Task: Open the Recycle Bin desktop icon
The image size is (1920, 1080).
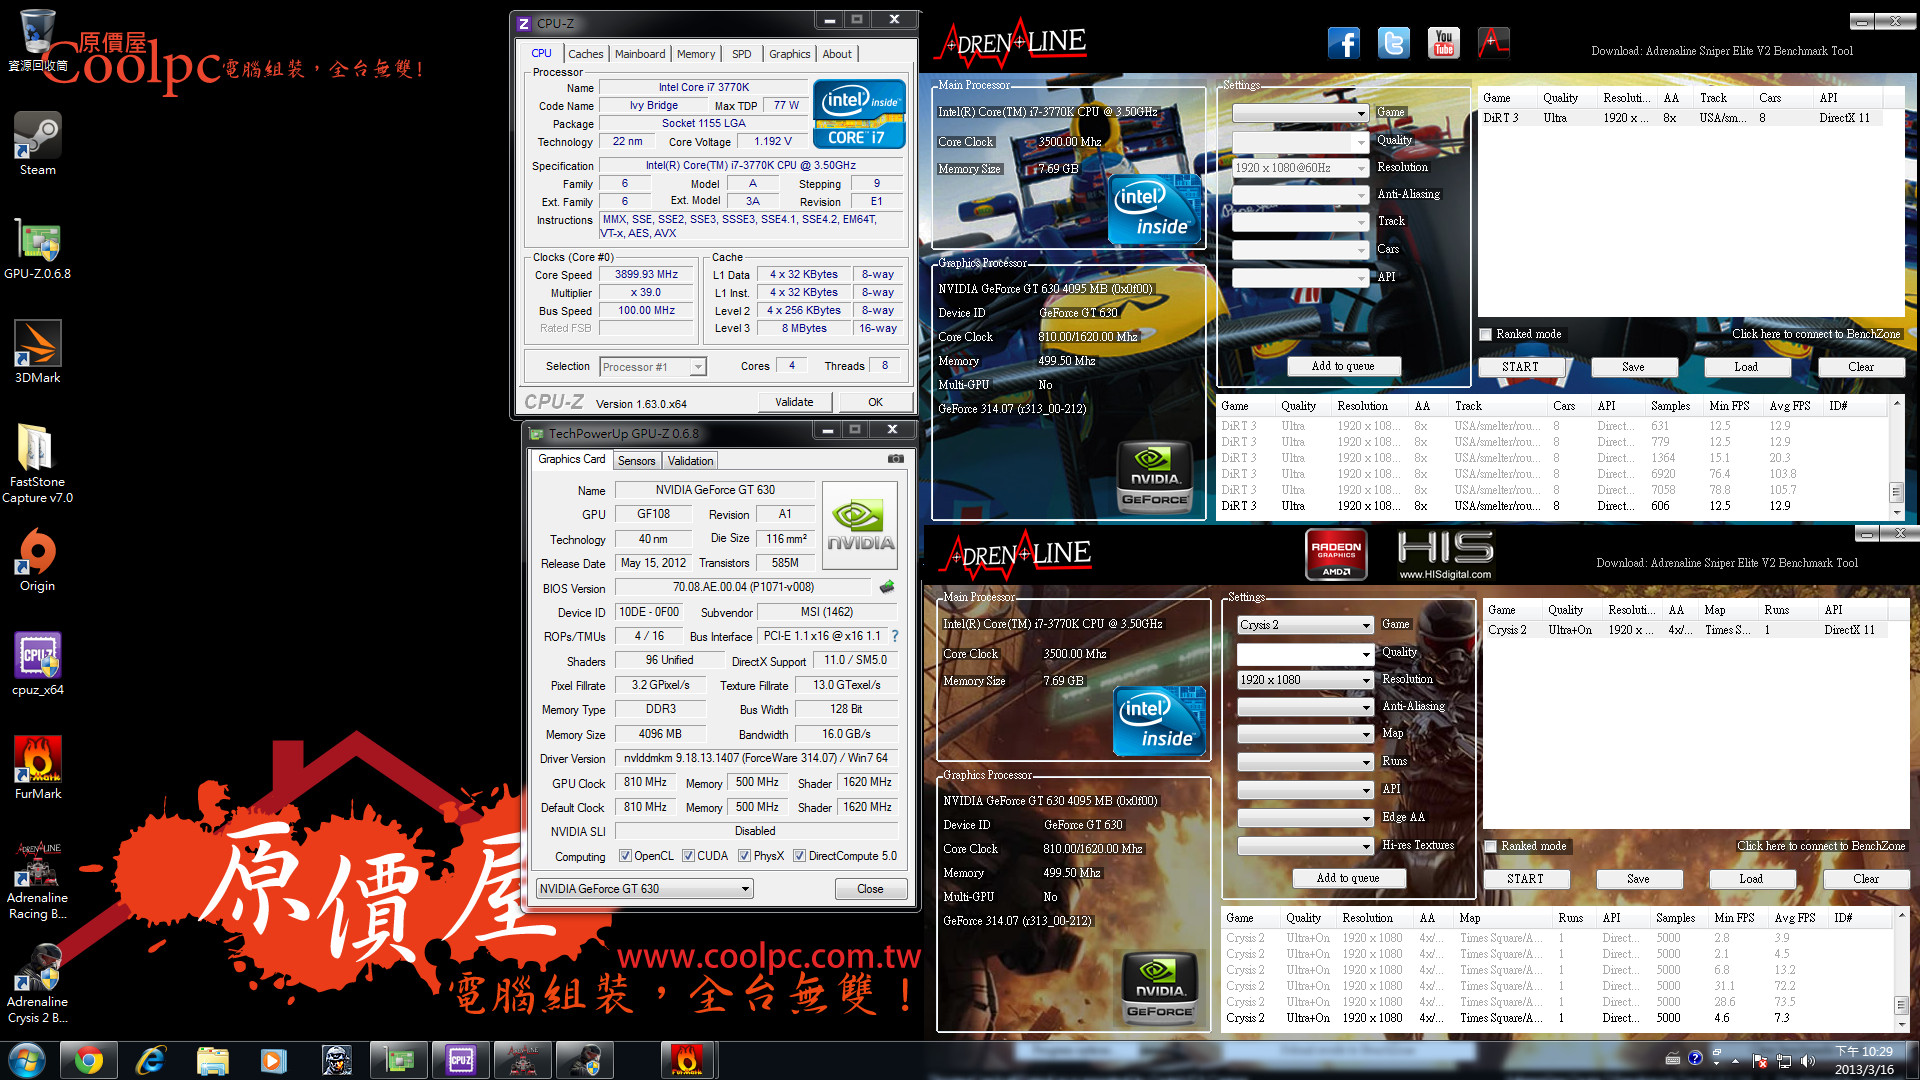Action: (x=38, y=40)
